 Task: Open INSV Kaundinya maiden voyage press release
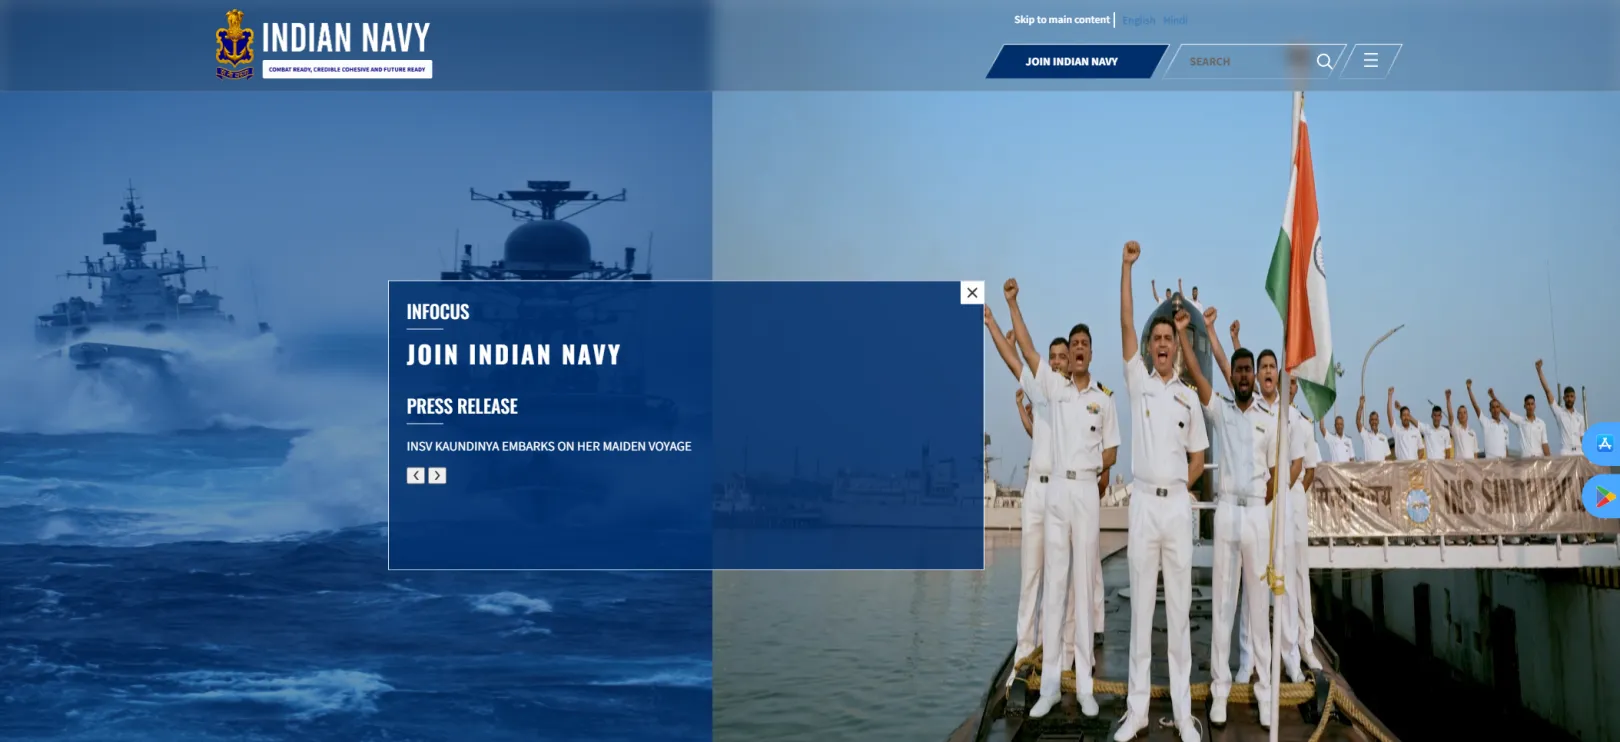pos(549,446)
